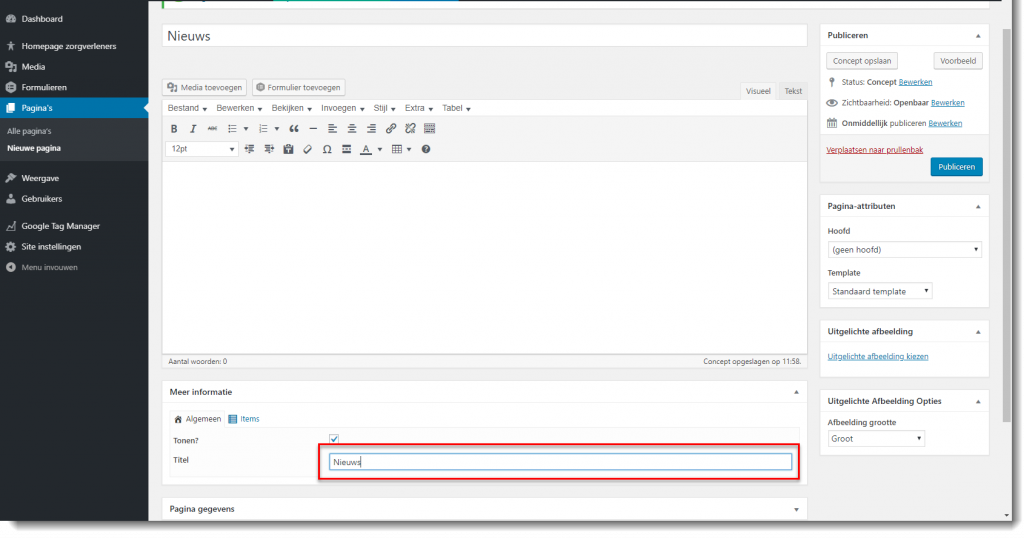Image resolution: width=1024 pixels, height=539 pixels.
Task: Open bulleted list style arrow
Action: point(246,129)
